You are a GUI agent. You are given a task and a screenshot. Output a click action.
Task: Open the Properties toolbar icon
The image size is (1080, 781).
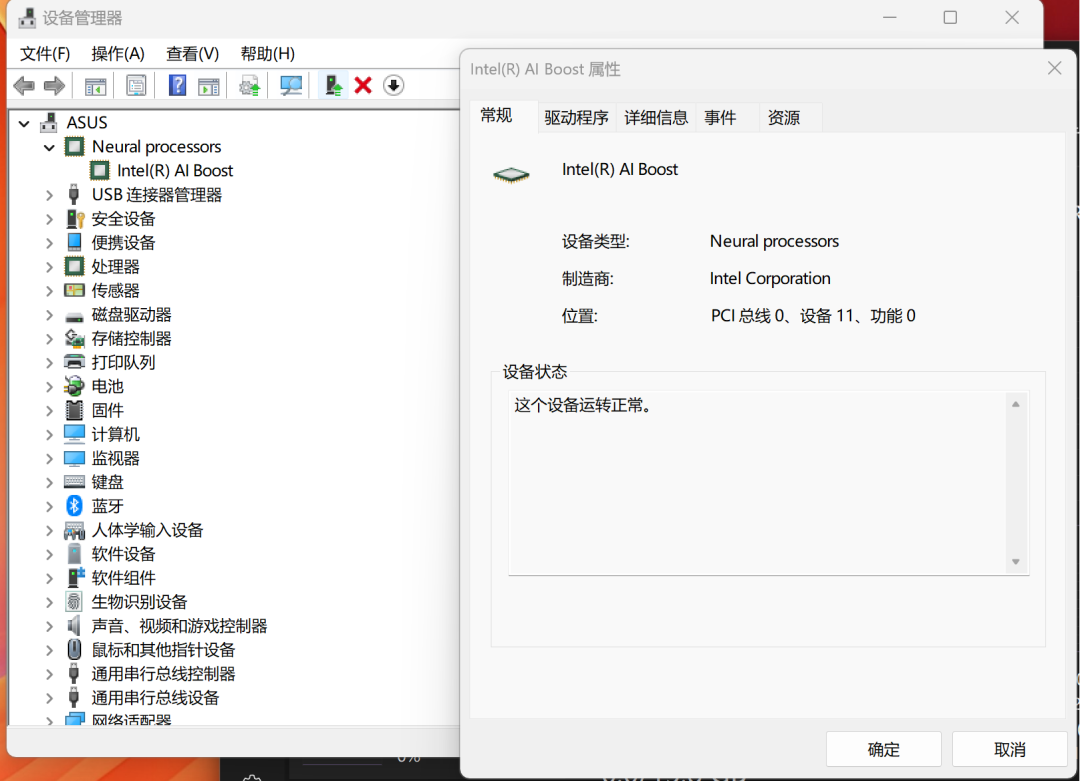tap(135, 85)
